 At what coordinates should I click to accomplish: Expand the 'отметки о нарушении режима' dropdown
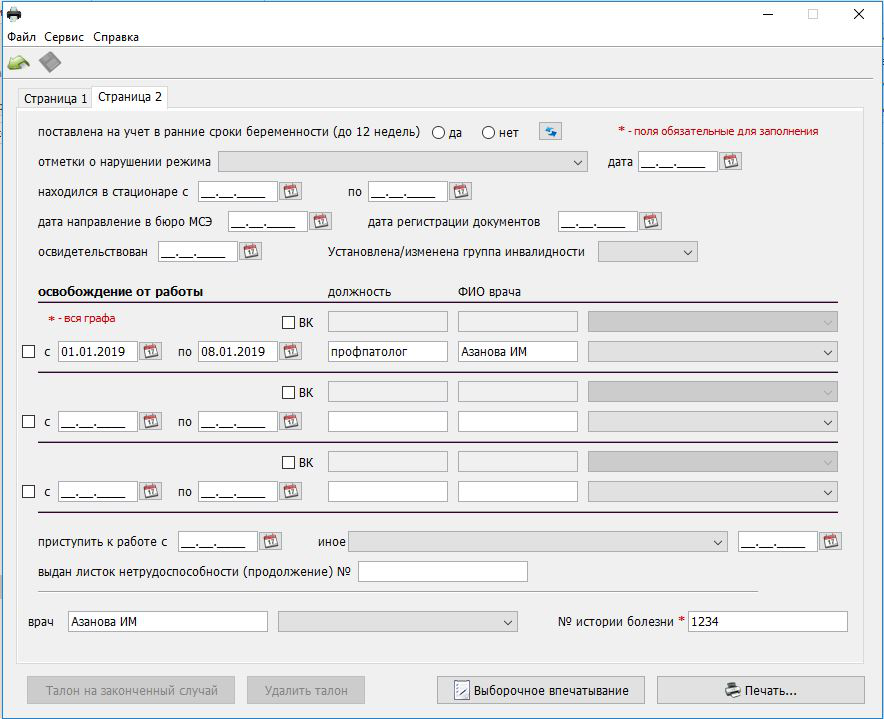[x=579, y=162]
